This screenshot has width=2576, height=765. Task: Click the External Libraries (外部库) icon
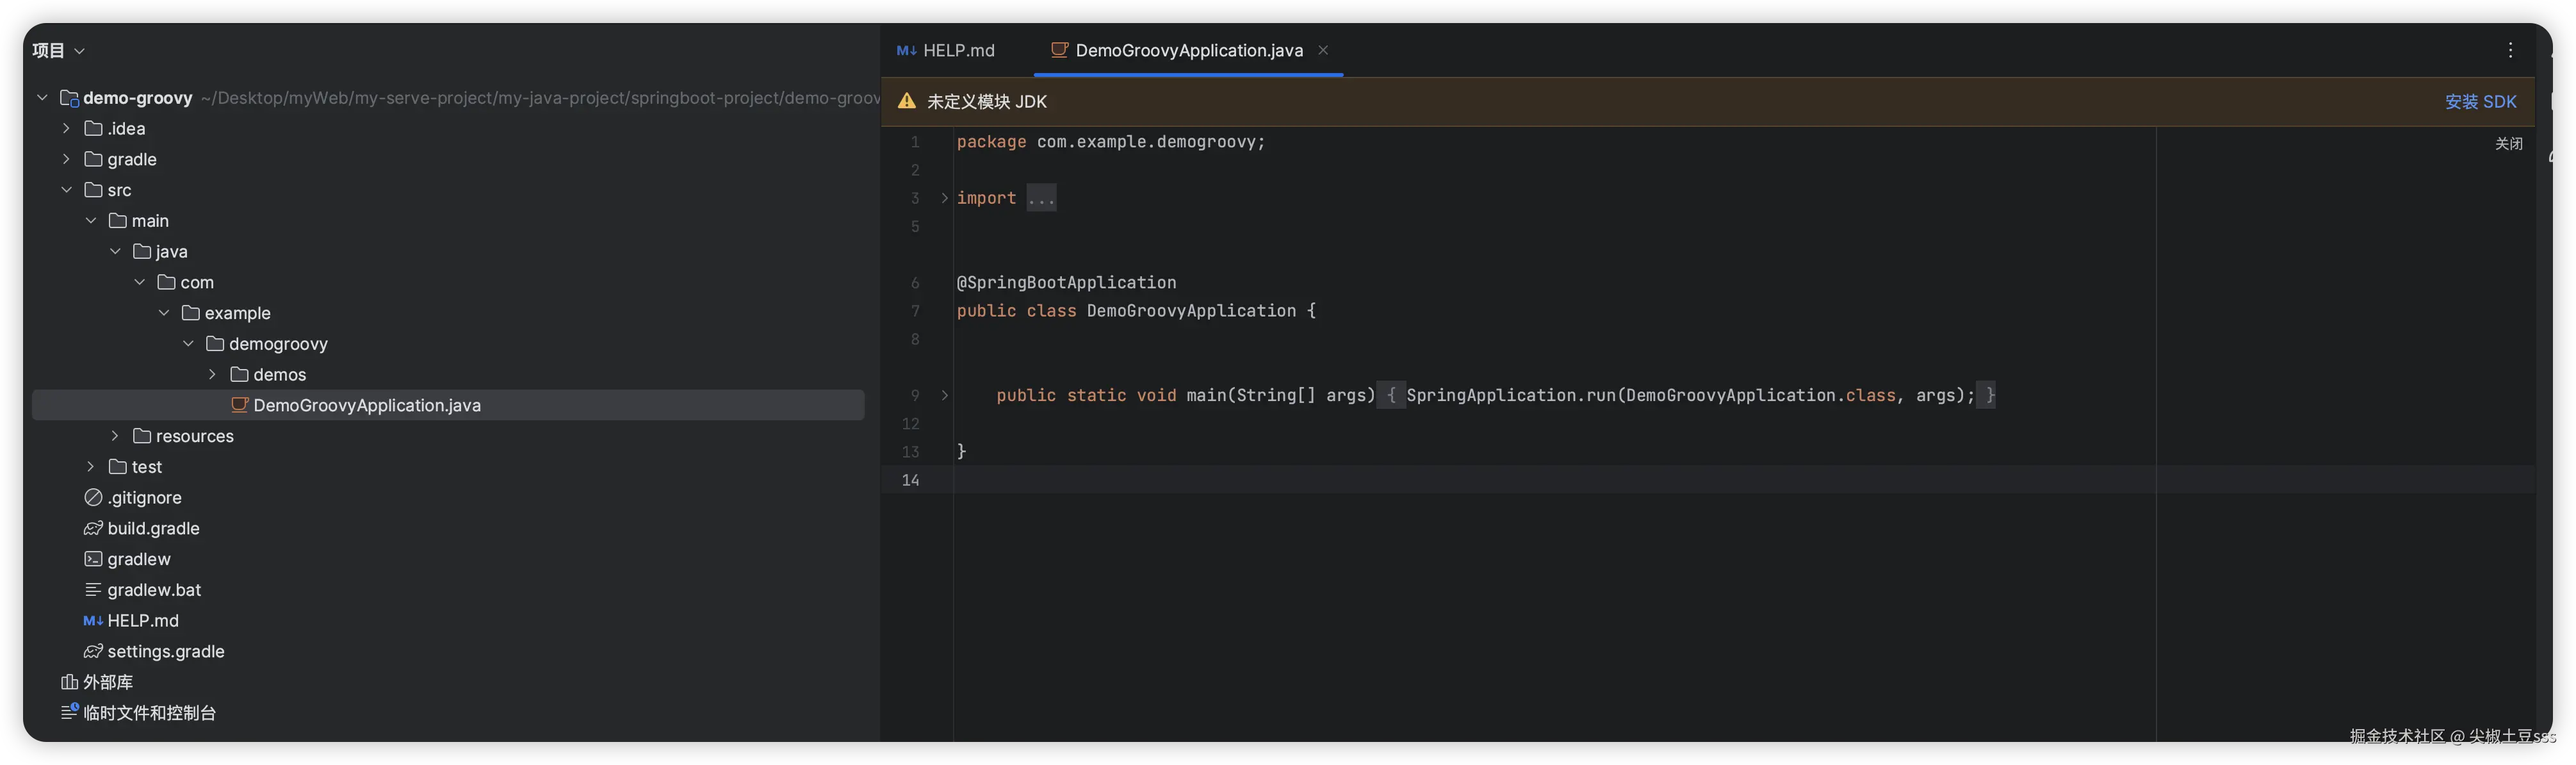tap(69, 682)
